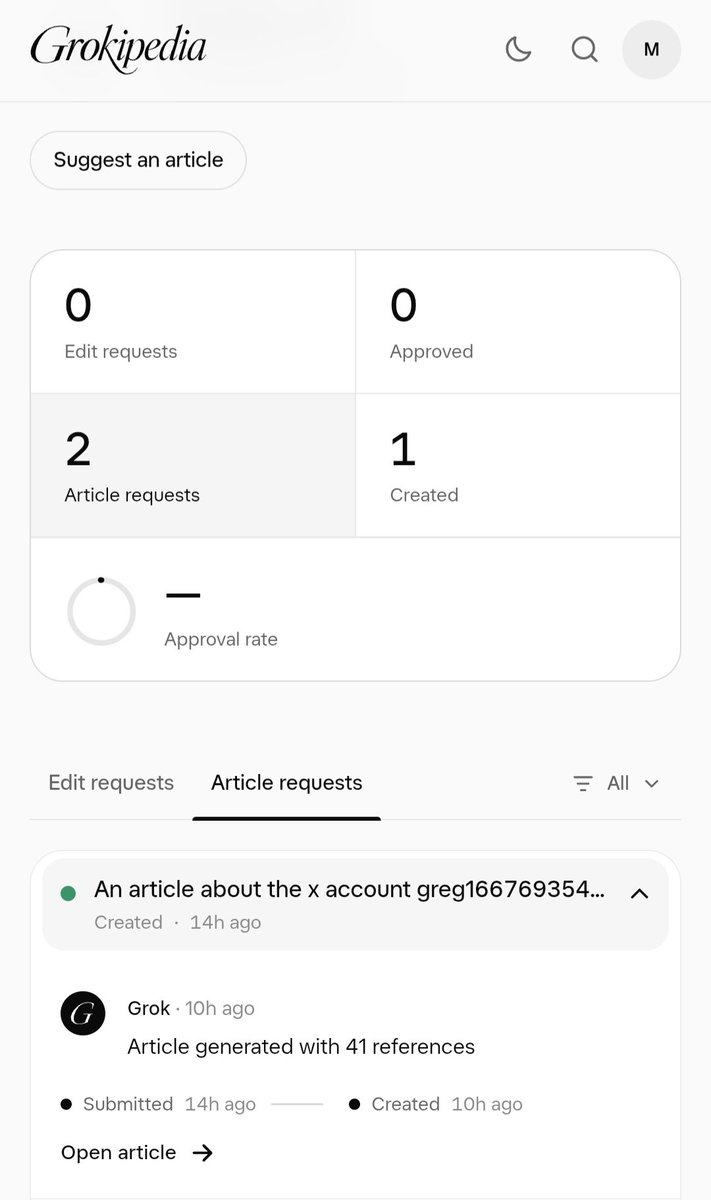Open the M profile avatar menu
This screenshot has width=711, height=1200.
click(x=651, y=49)
